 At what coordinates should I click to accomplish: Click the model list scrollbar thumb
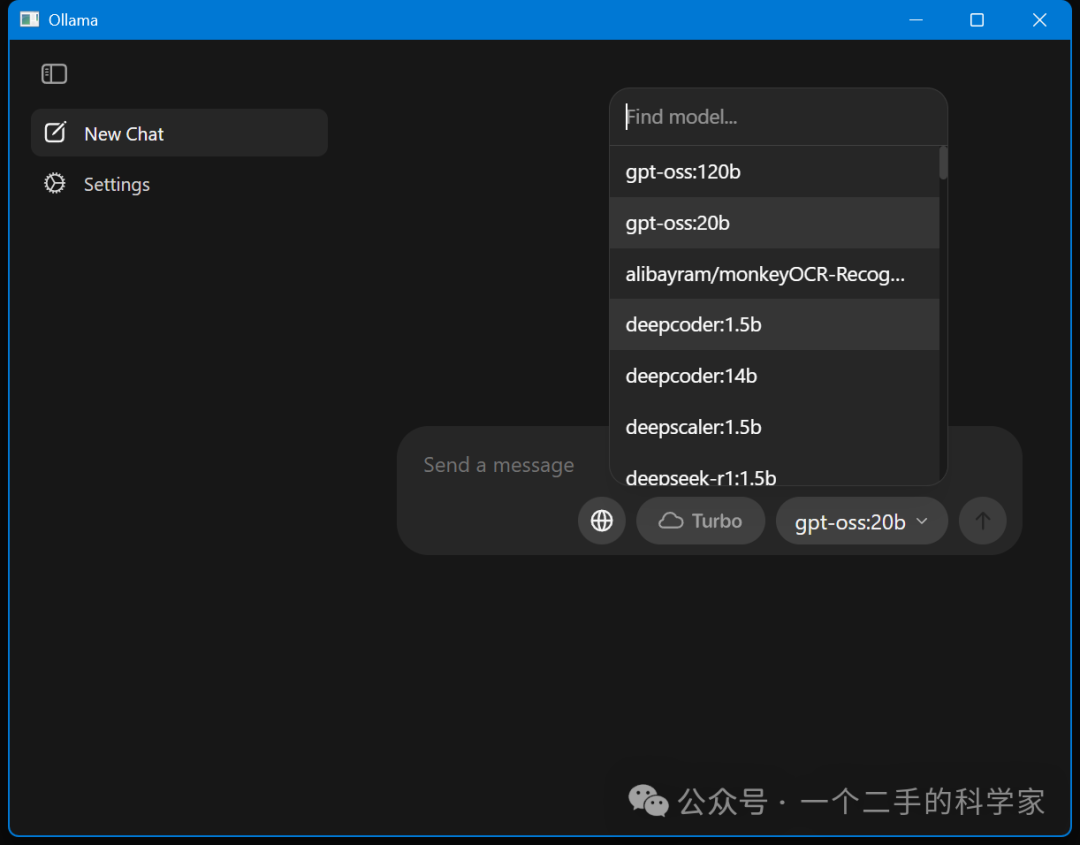point(943,163)
